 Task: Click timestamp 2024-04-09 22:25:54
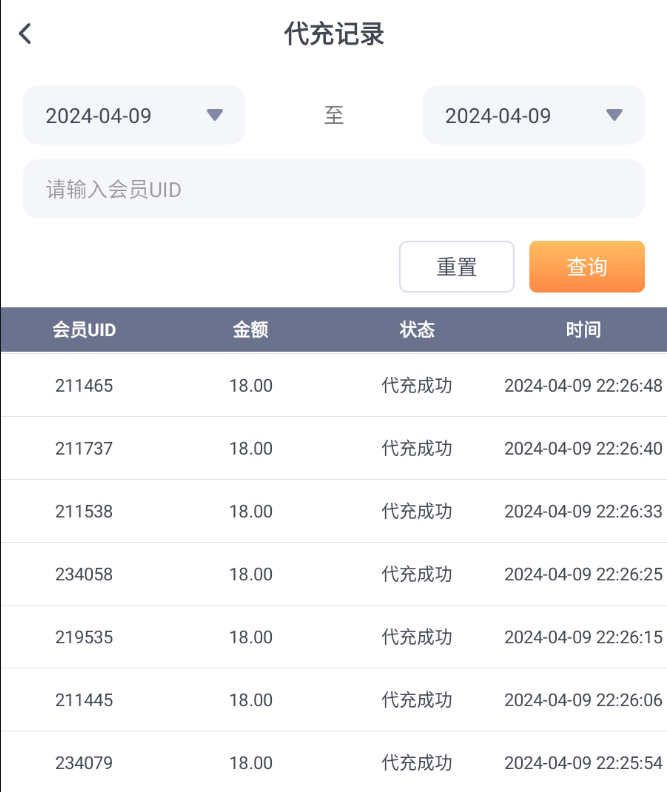pyautogui.click(x=583, y=763)
